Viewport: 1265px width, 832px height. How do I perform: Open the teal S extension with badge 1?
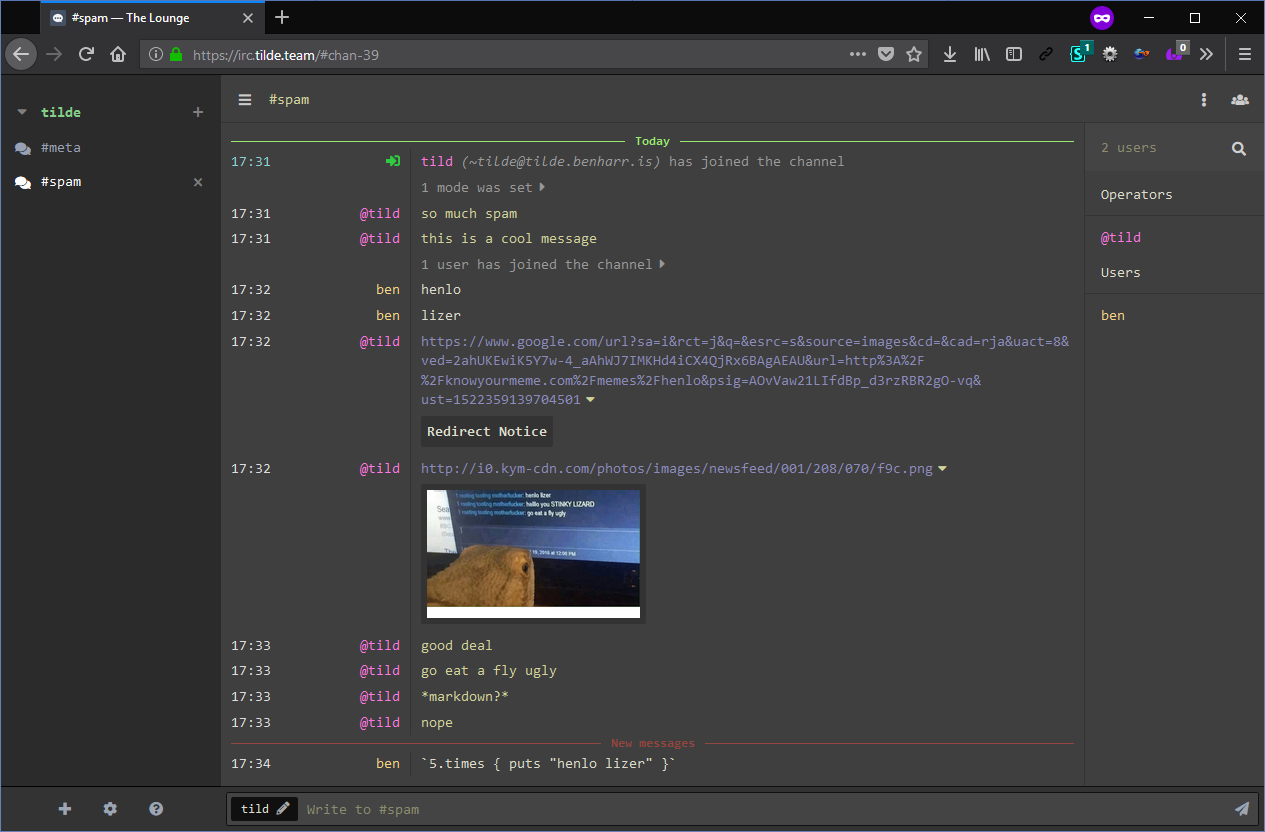[x=1079, y=53]
